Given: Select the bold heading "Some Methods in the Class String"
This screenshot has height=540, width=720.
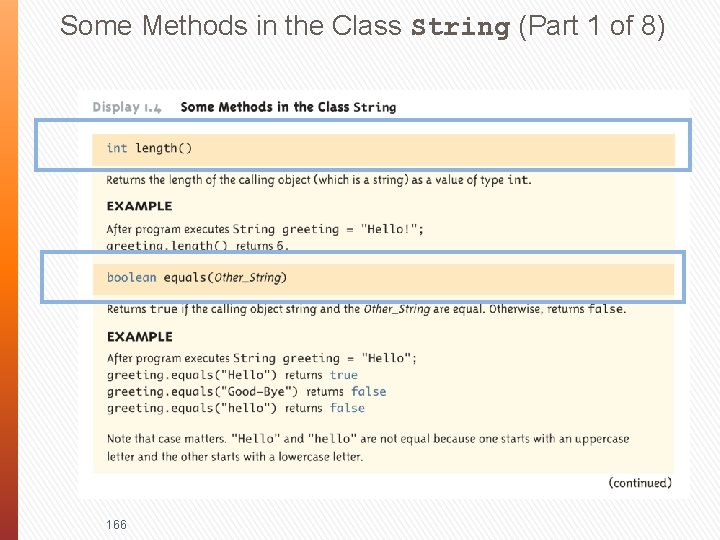Looking at the screenshot, I should tap(288, 107).
